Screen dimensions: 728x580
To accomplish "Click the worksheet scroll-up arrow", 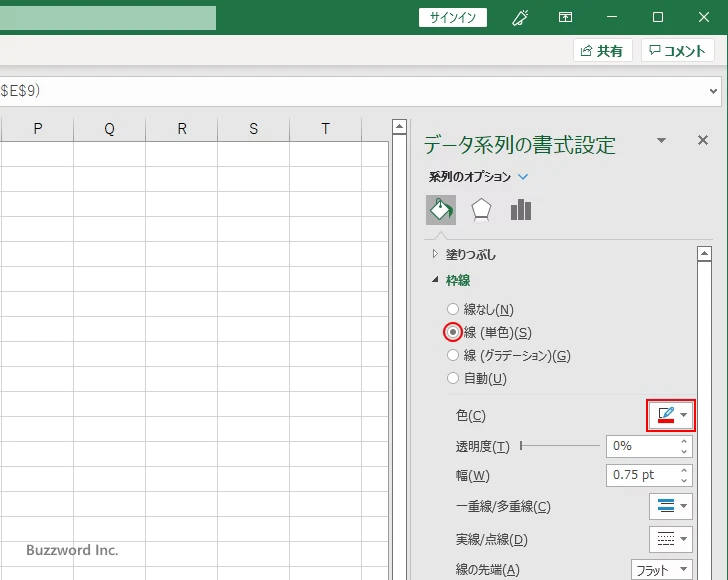I will pyautogui.click(x=399, y=126).
